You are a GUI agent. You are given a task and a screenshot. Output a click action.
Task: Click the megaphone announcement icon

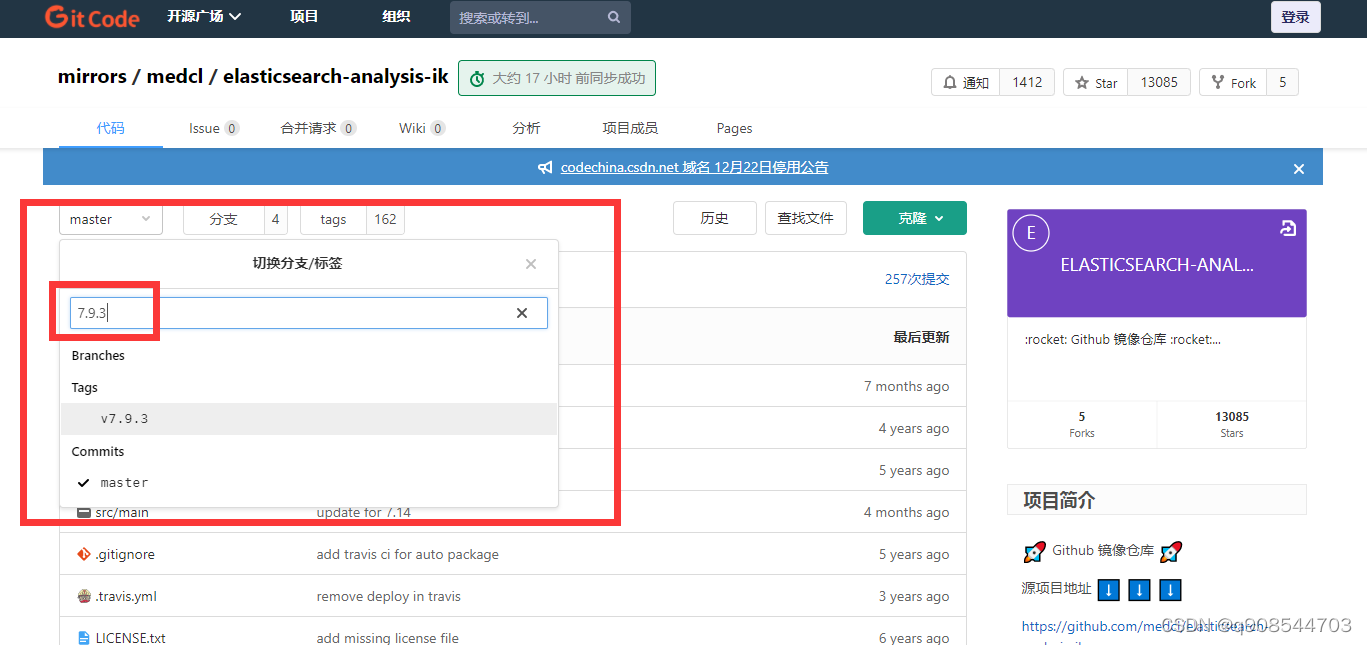(545, 168)
